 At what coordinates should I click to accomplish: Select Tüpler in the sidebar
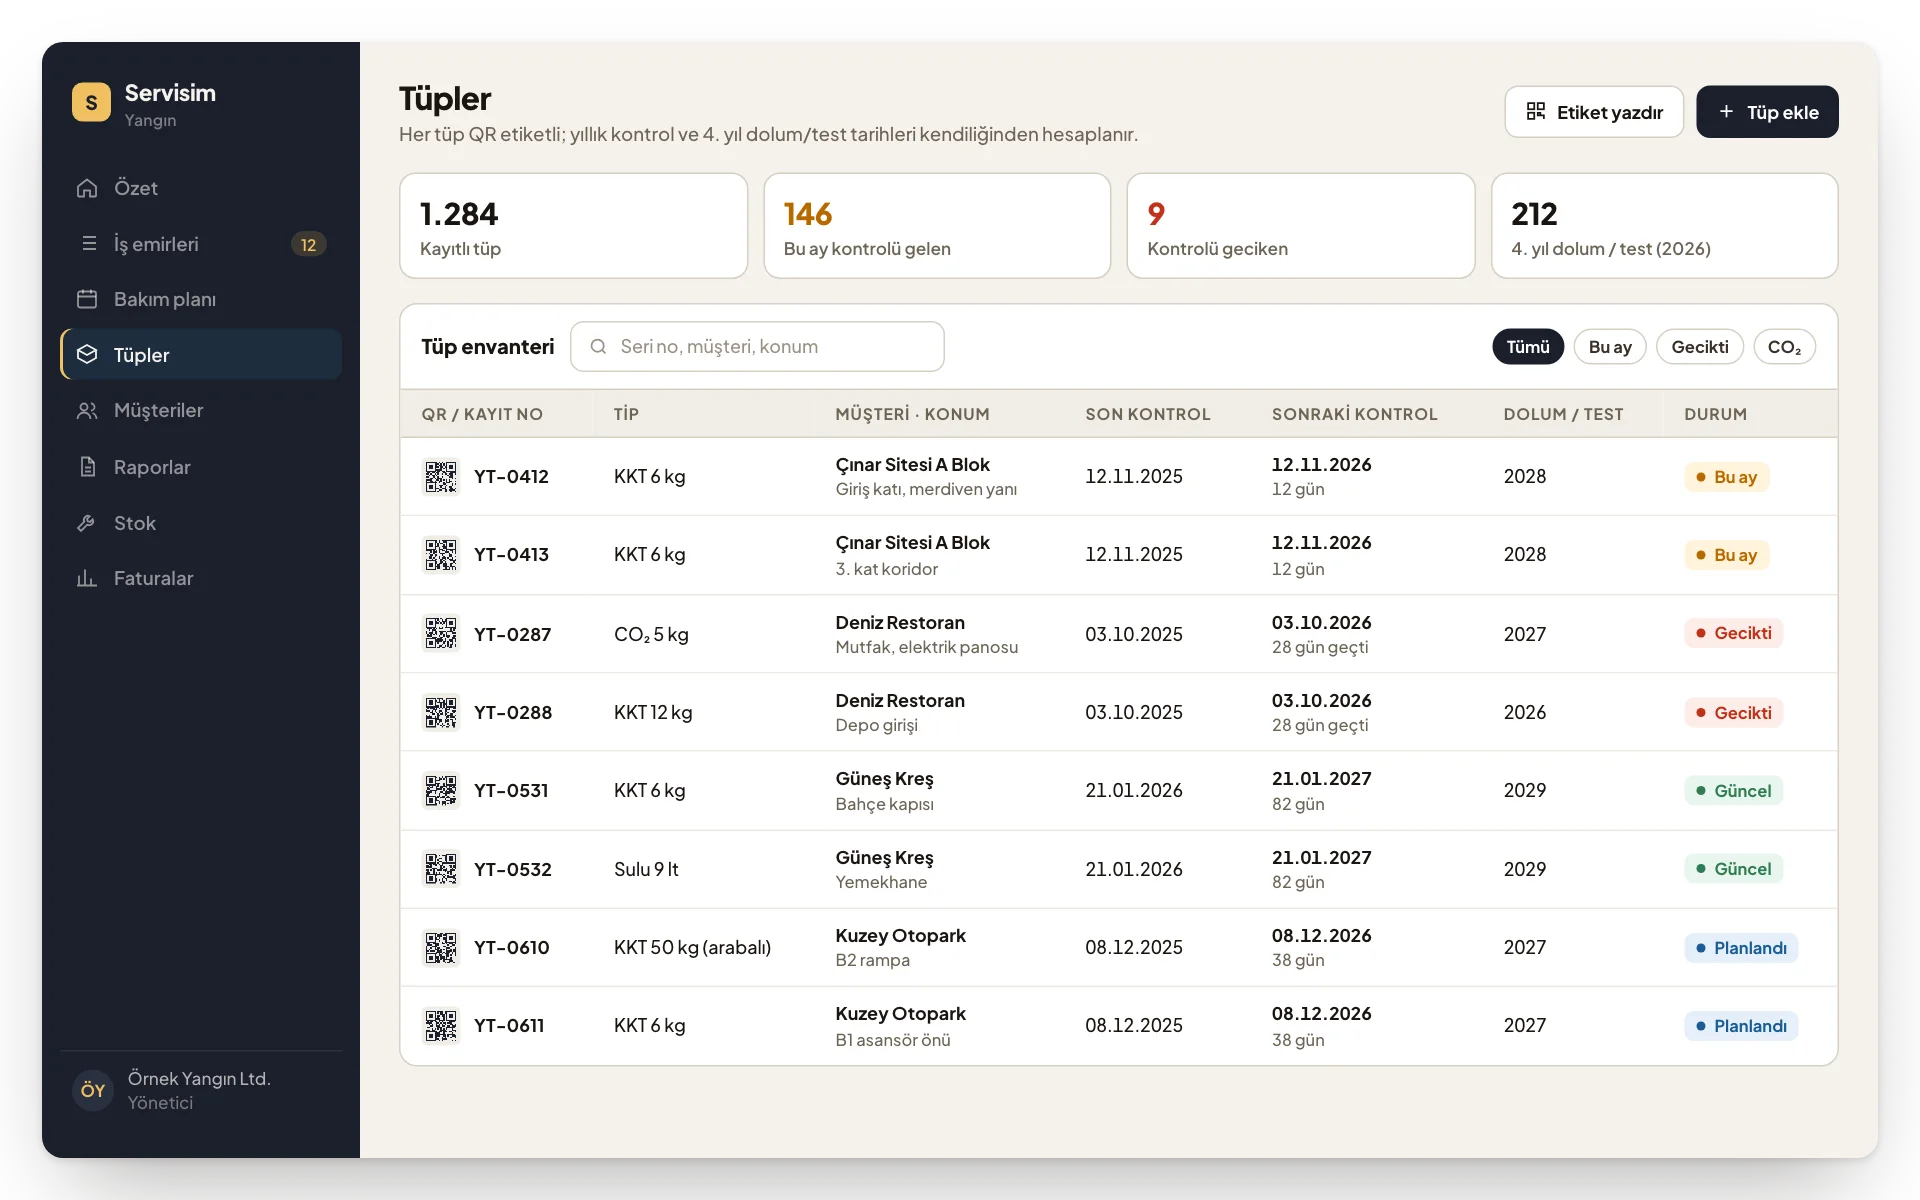click(x=201, y=355)
